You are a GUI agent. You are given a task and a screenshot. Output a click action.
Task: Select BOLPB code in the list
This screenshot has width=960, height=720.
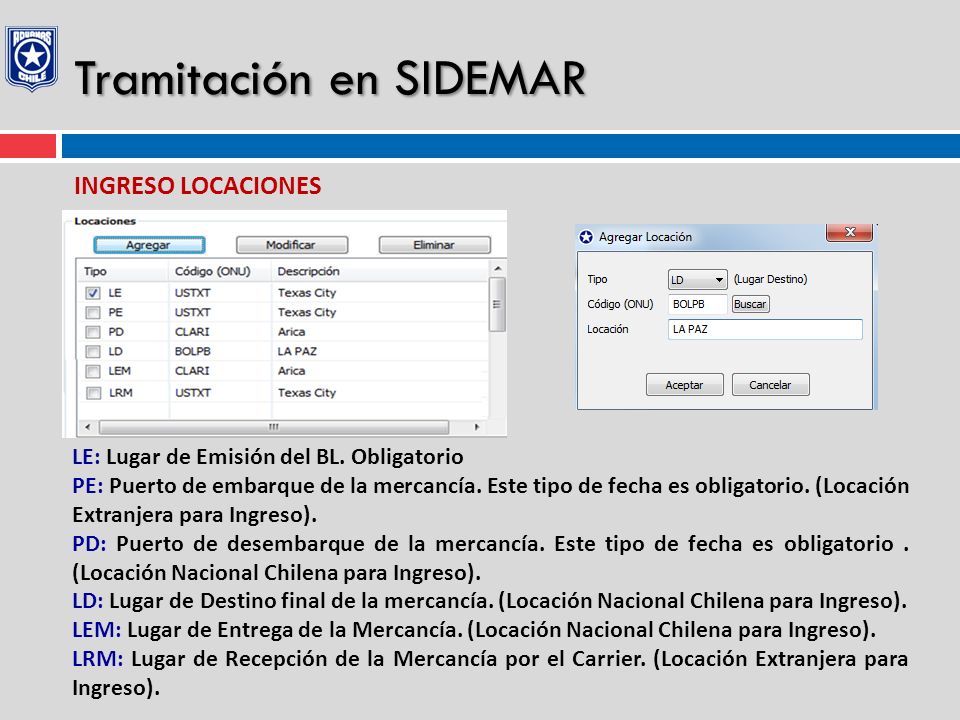[193, 351]
